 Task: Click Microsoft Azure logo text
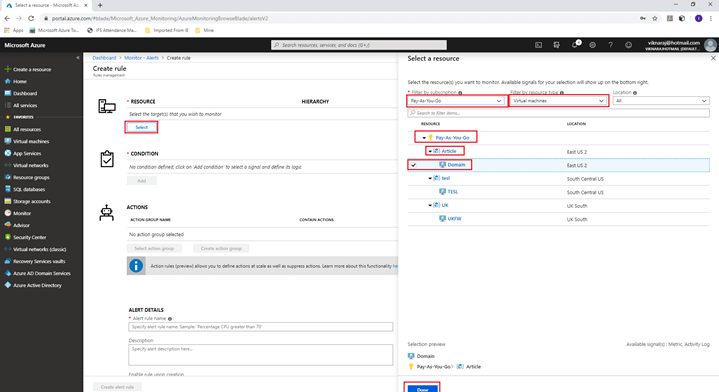(x=25, y=45)
